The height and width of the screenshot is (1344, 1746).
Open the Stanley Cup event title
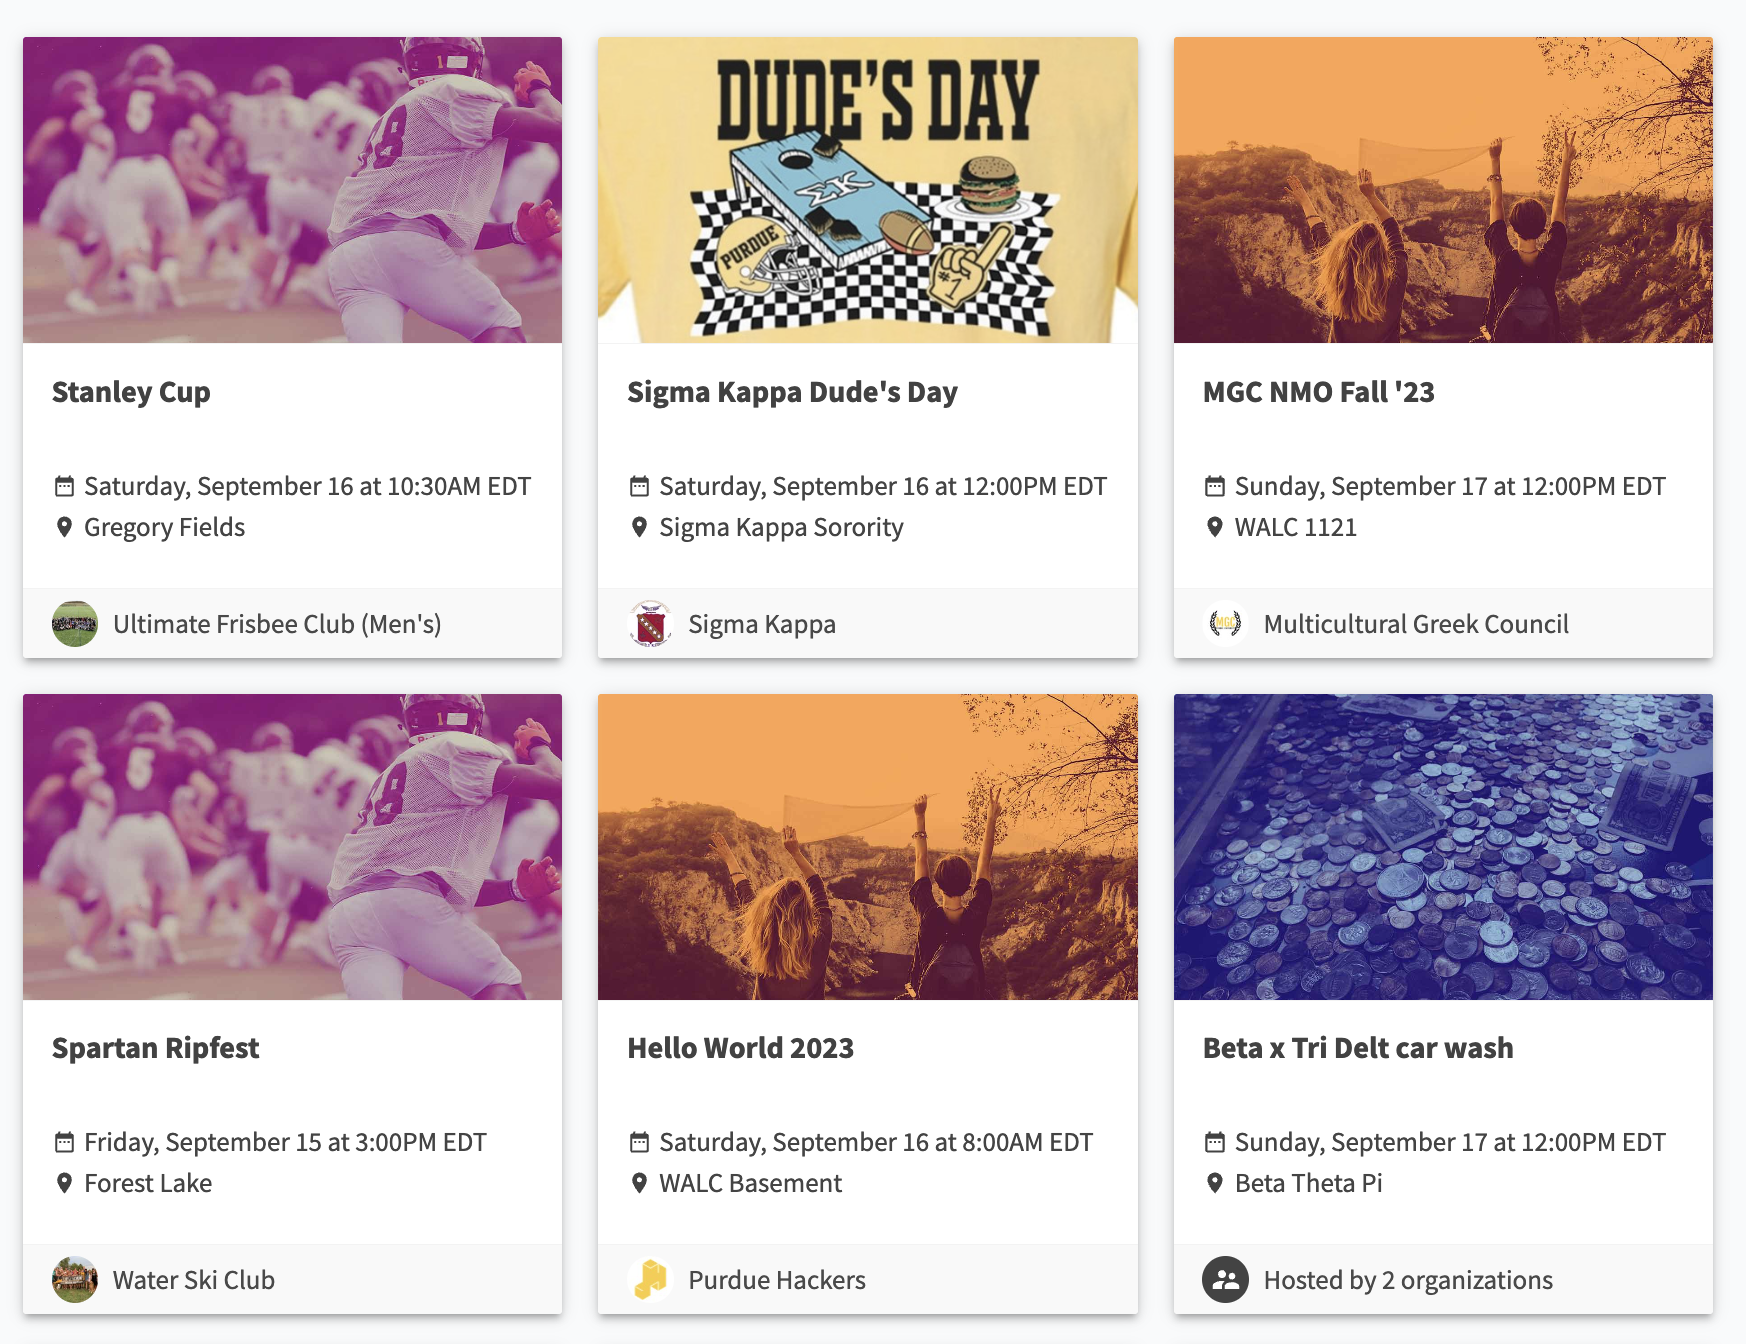(x=131, y=392)
